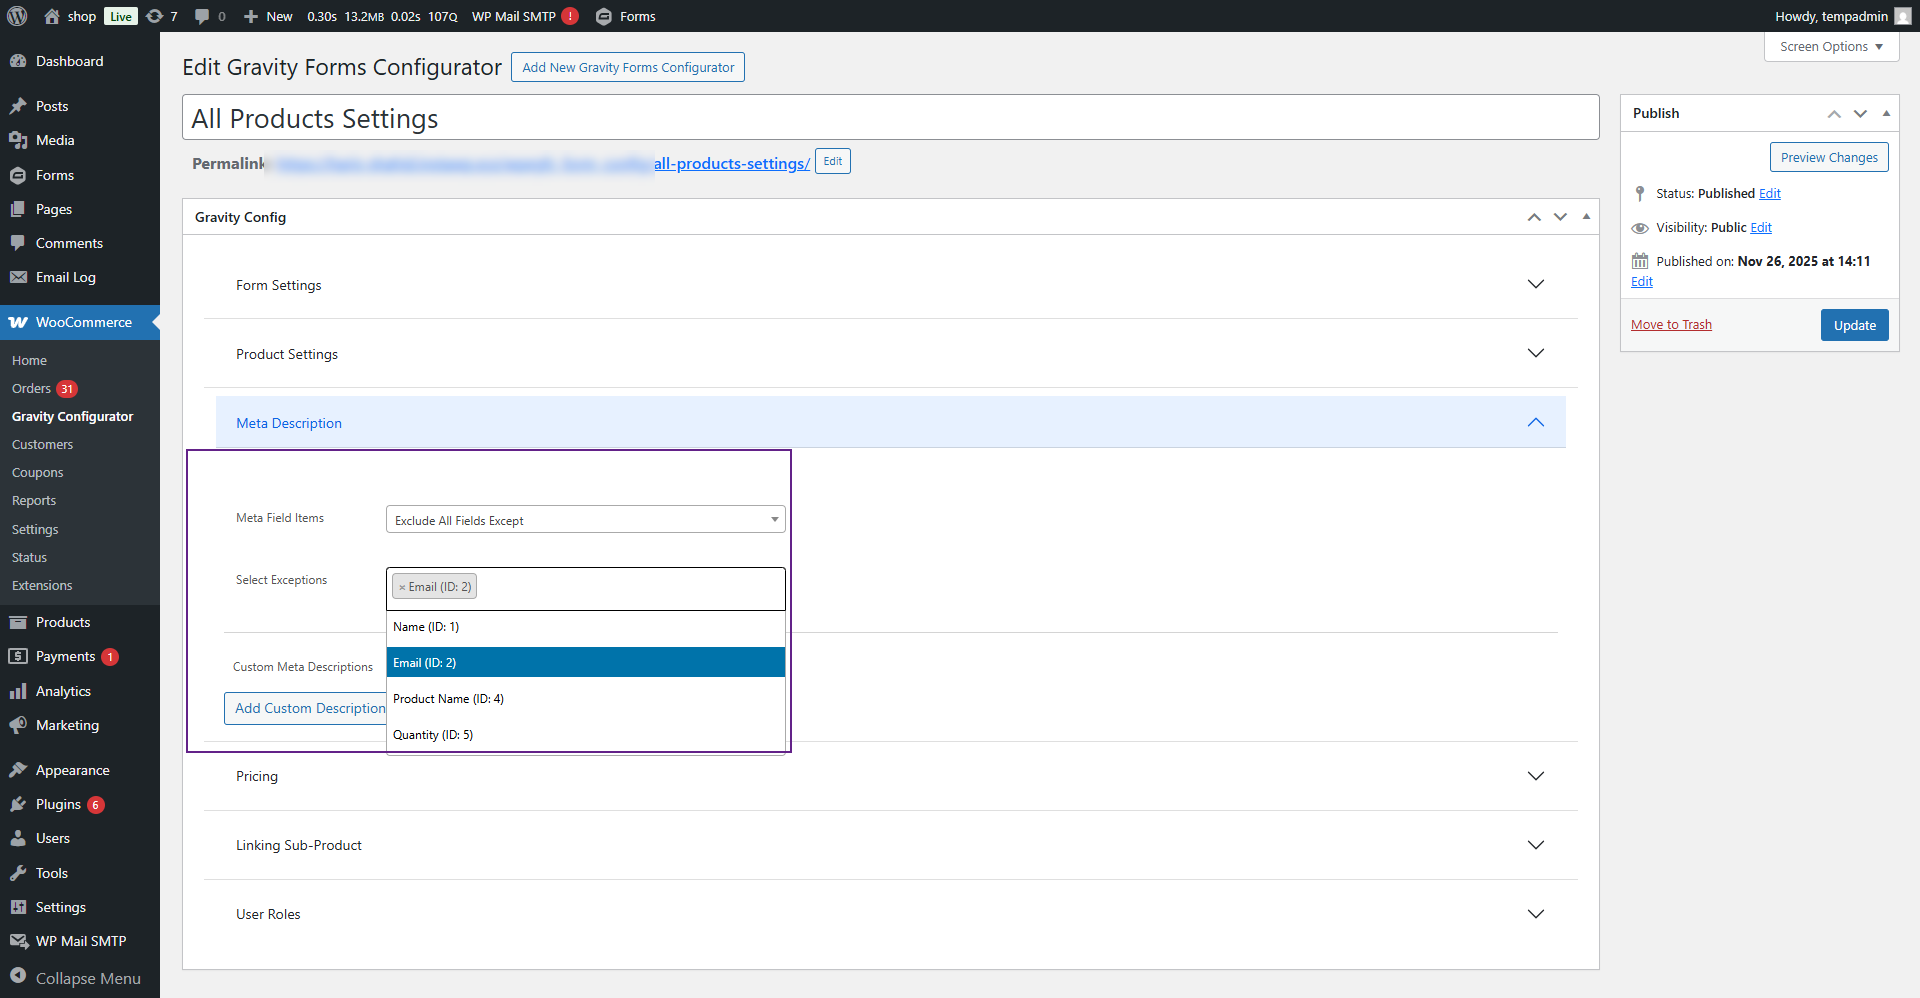Open Customers in WooCommerce submenu

pyautogui.click(x=42, y=445)
